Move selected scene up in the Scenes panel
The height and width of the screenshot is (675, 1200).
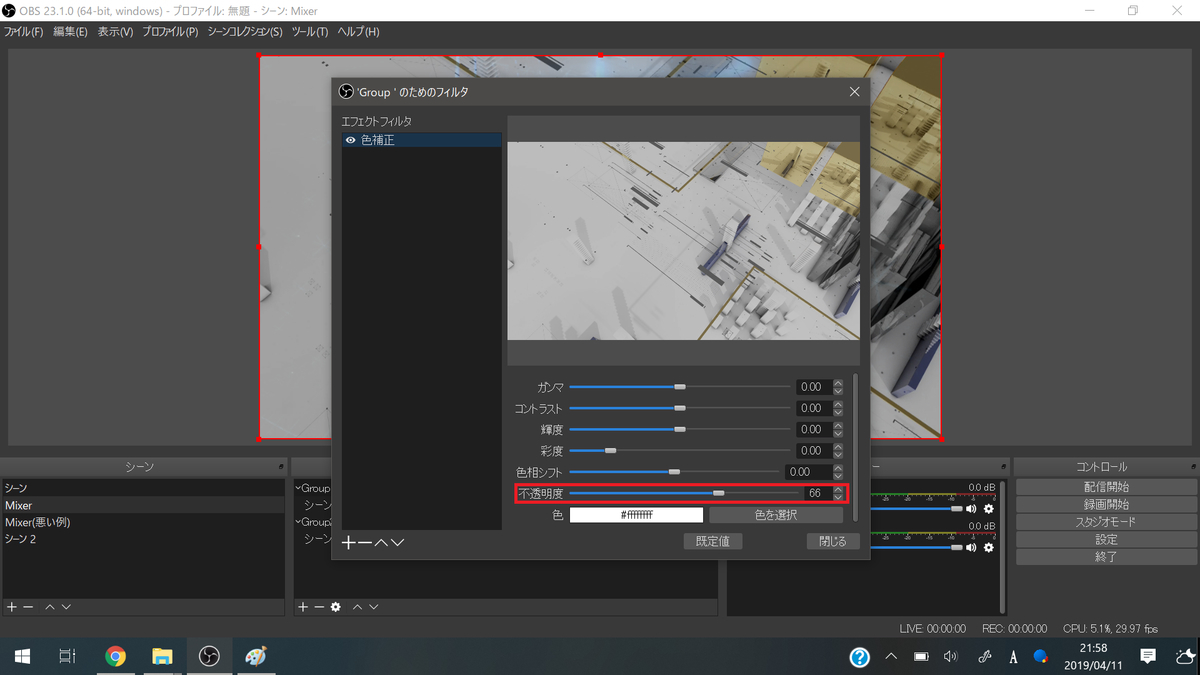coord(50,607)
